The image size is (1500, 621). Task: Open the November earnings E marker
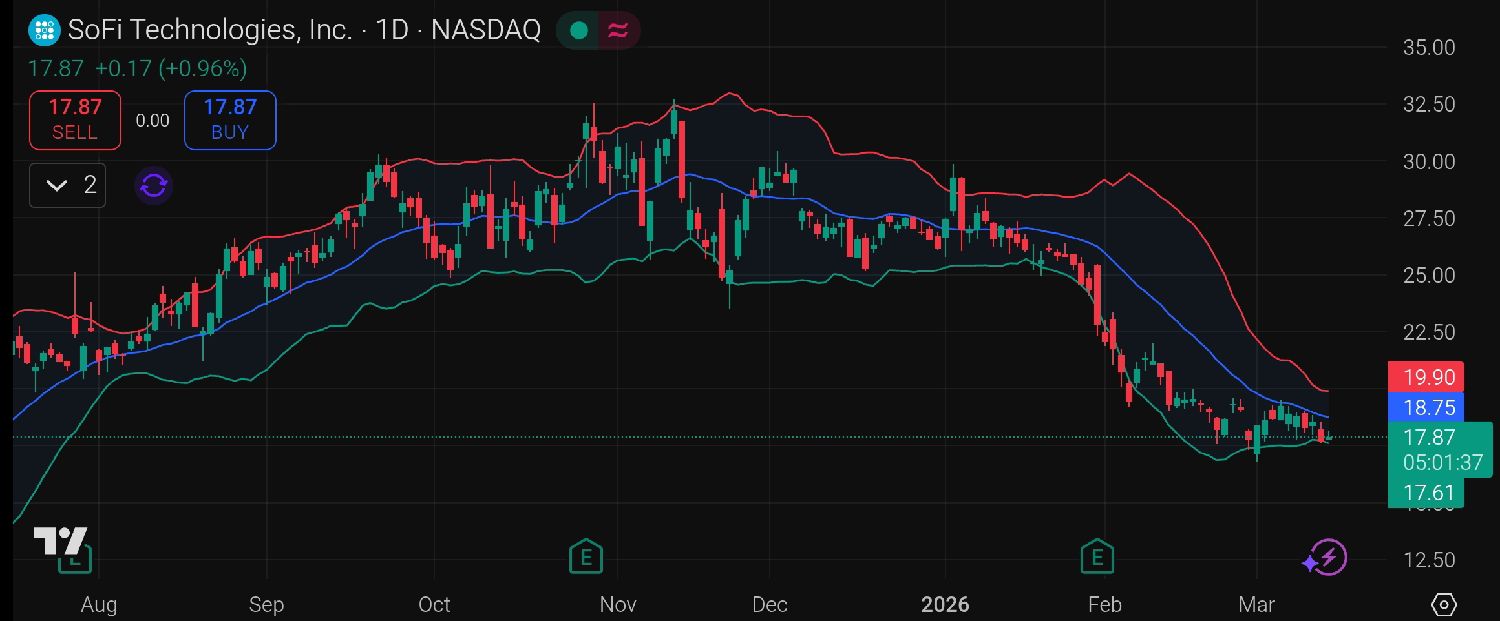click(x=585, y=556)
